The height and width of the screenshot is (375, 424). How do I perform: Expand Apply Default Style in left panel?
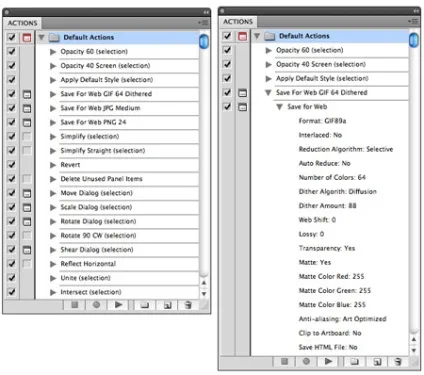53,80
